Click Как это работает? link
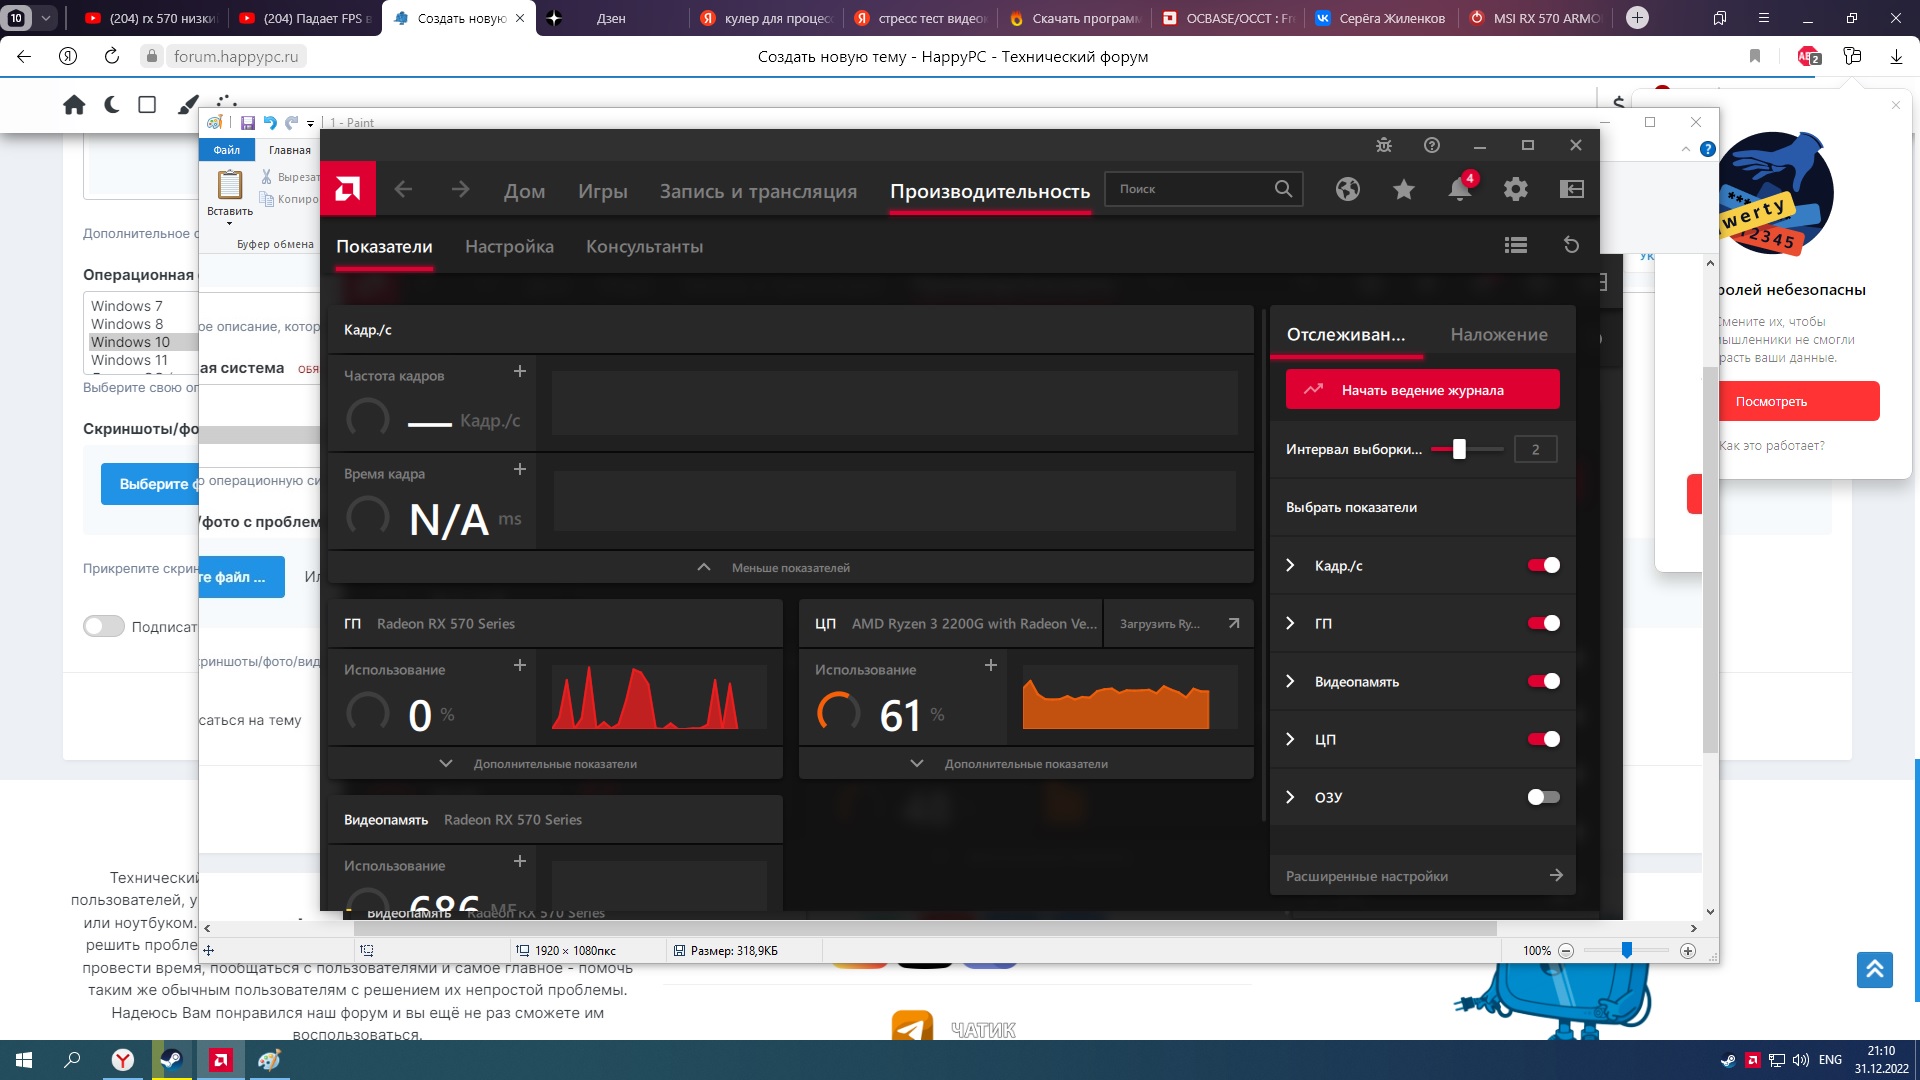The image size is (1920, 1080). coord(1771,445)
